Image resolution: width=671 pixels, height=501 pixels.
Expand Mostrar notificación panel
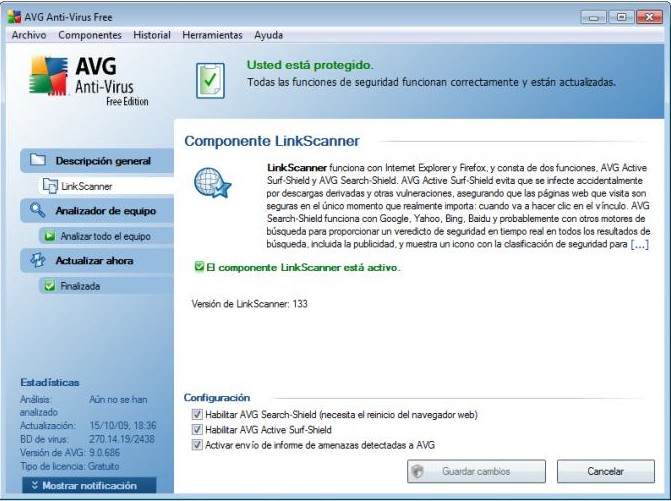tap(89, 486)
